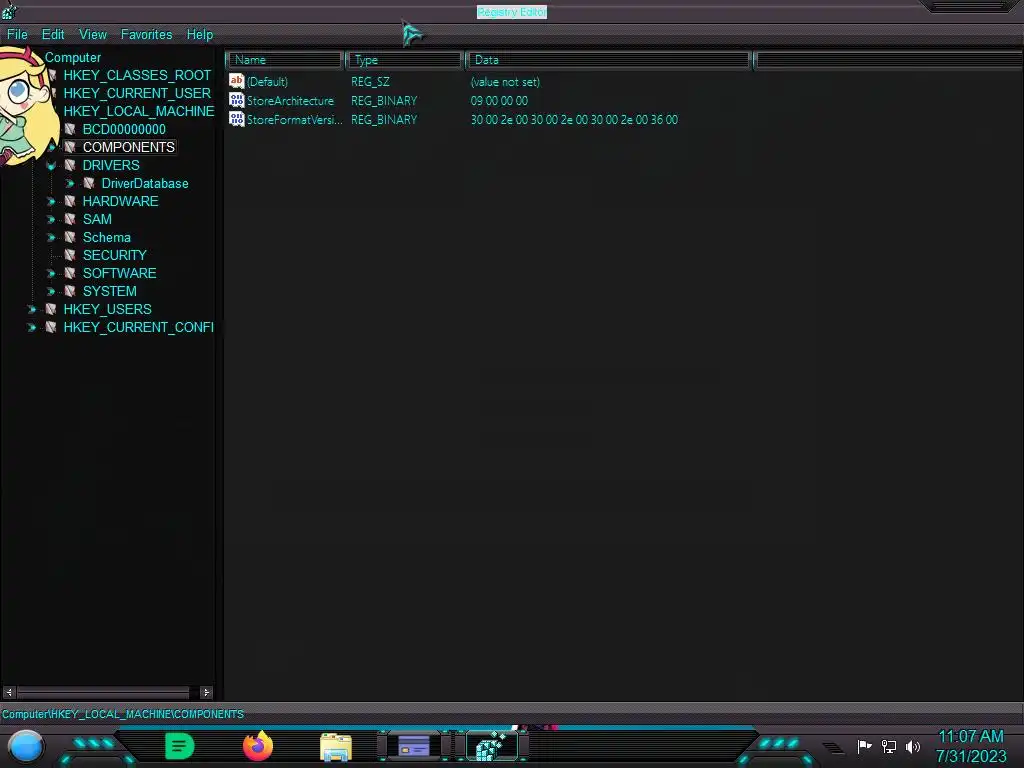The image size is (1024, 768).
Task: Open Action Center flag tray icon
Action: (865, 746)
